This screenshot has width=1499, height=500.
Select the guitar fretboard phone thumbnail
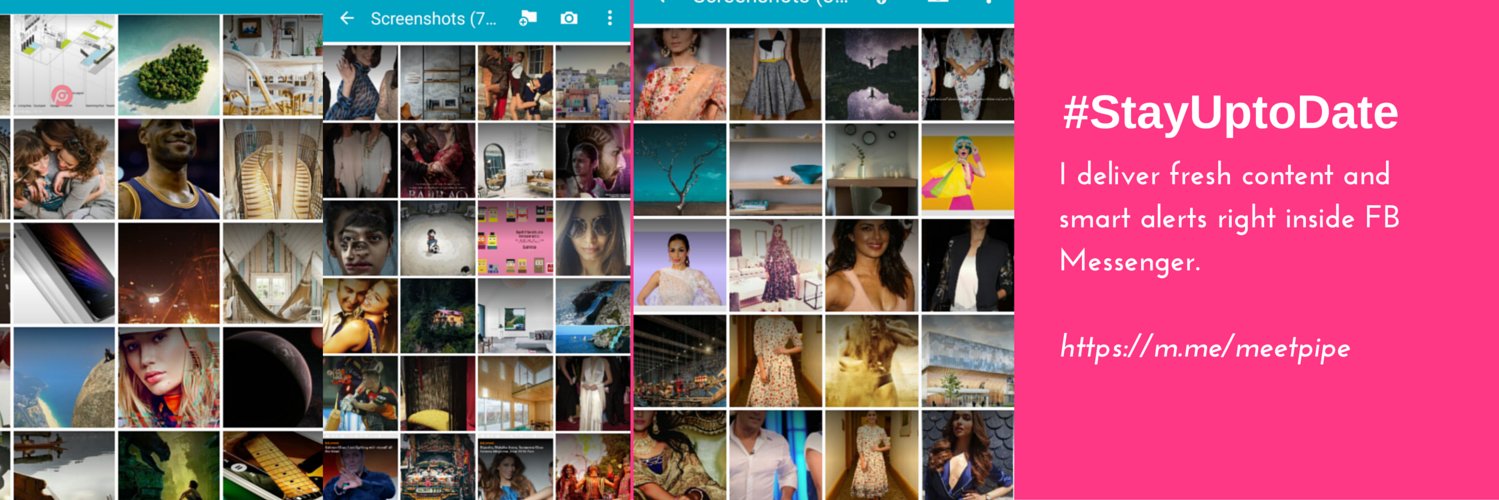[272, 466]
